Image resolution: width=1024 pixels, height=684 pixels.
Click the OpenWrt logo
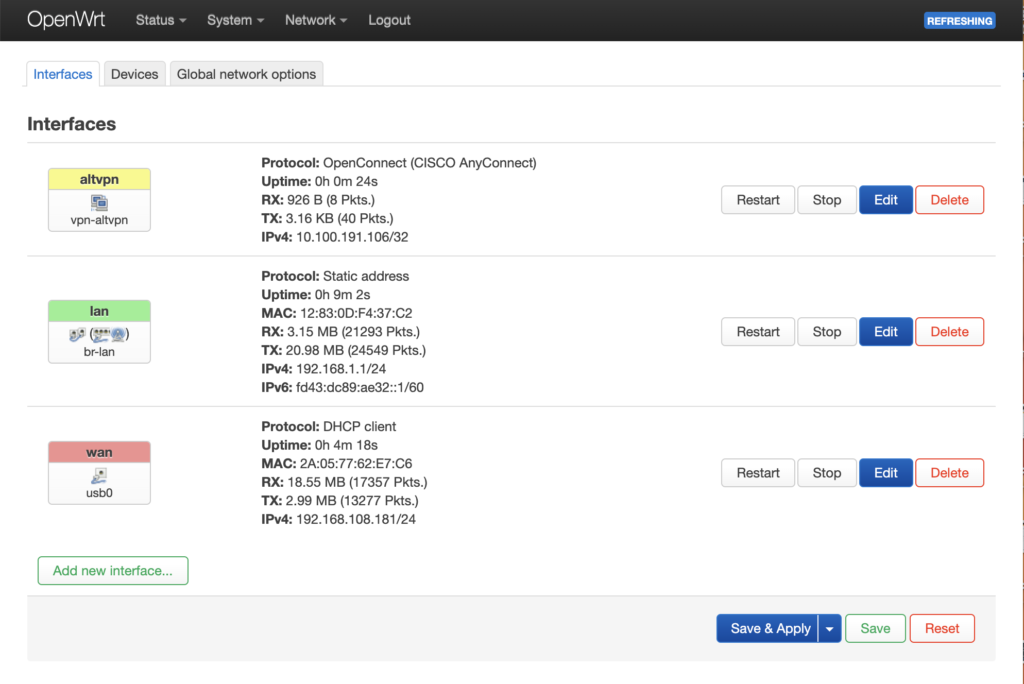66,20
